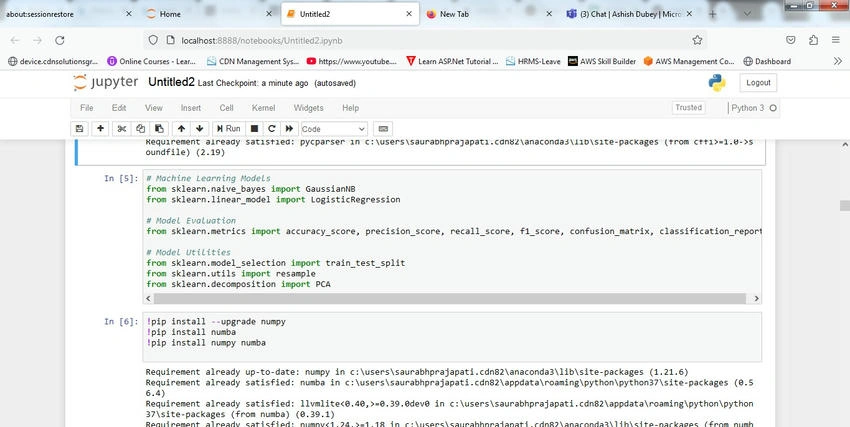
Task: Click the Python logo icon
Action: (717, 83)
